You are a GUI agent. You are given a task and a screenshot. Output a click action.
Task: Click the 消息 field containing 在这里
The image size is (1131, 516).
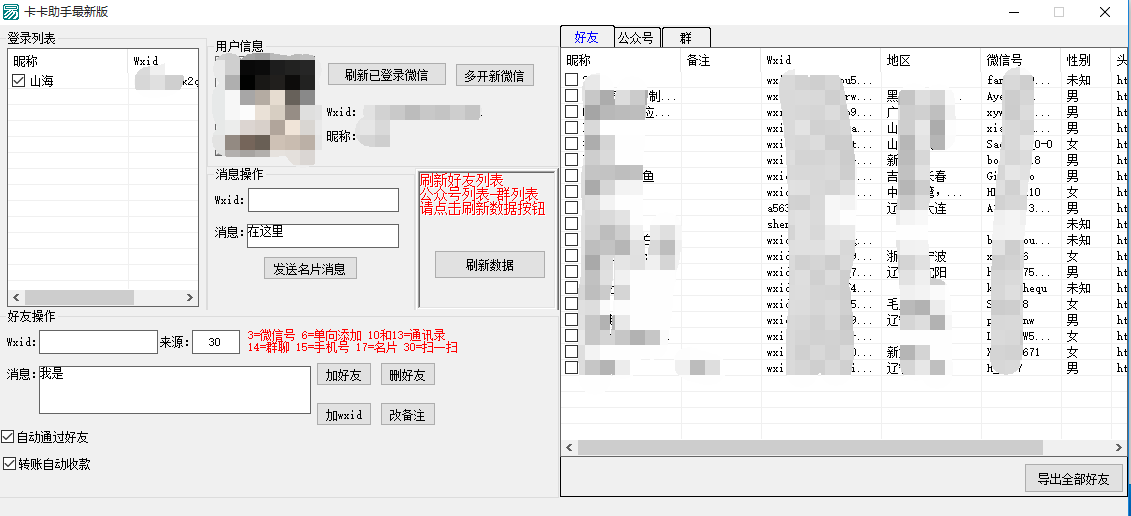(323, 236)
